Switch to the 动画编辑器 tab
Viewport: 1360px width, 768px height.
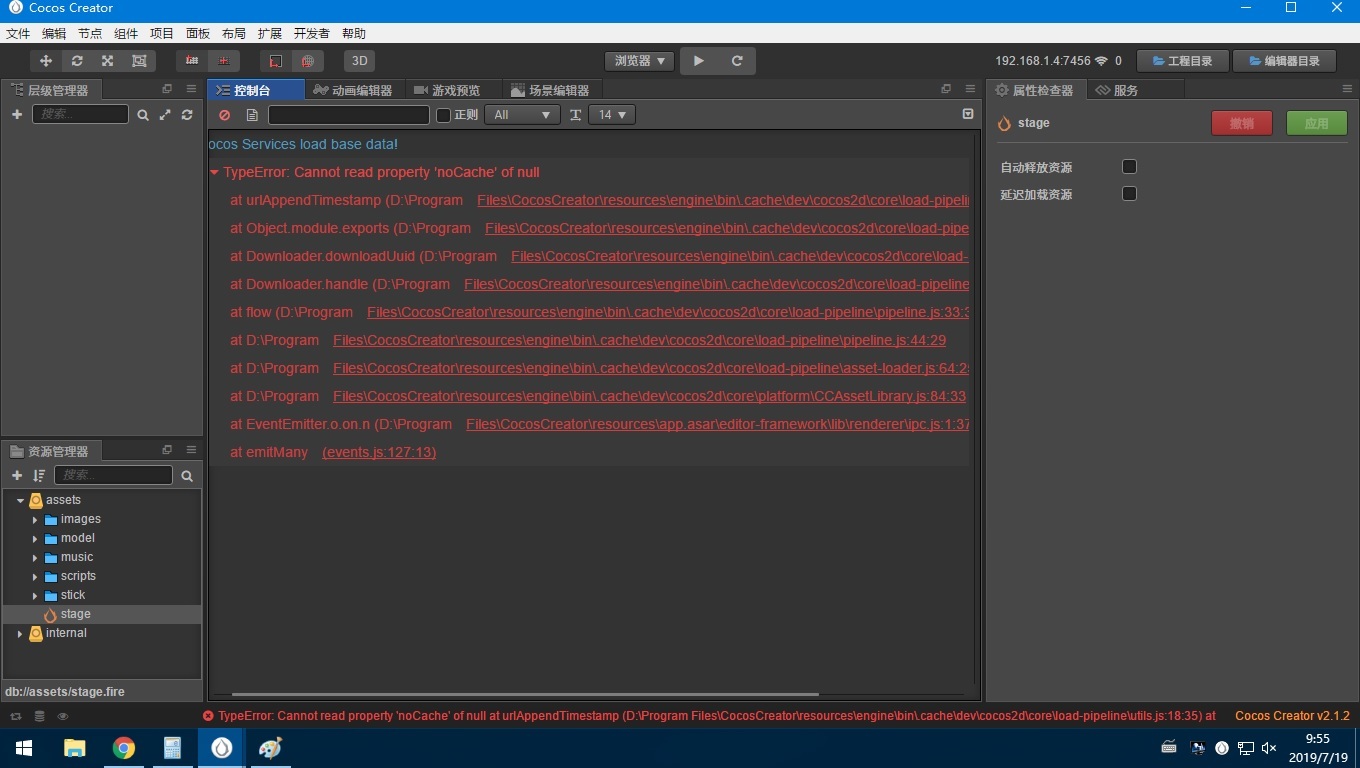[353, 90]
